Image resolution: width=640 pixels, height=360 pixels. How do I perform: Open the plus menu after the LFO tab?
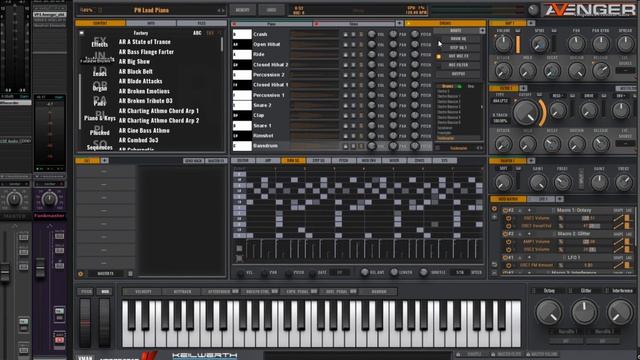[x=560, y=199]
